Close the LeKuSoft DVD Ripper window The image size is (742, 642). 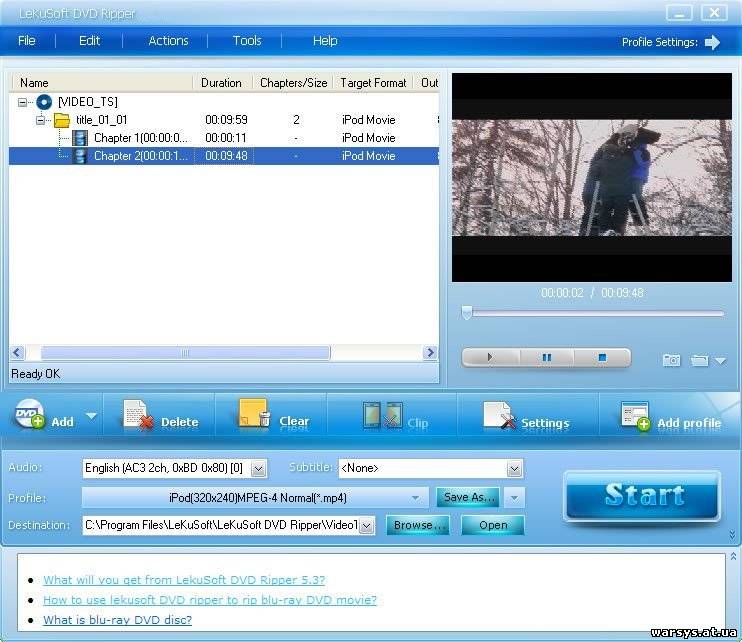click(715, 13)
